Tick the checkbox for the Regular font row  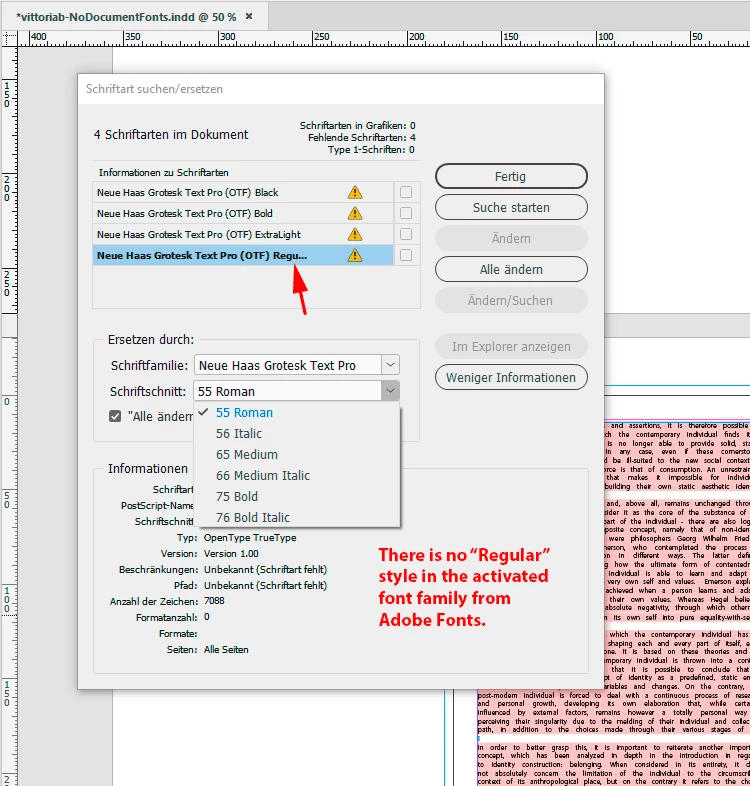tap(406, 255)
